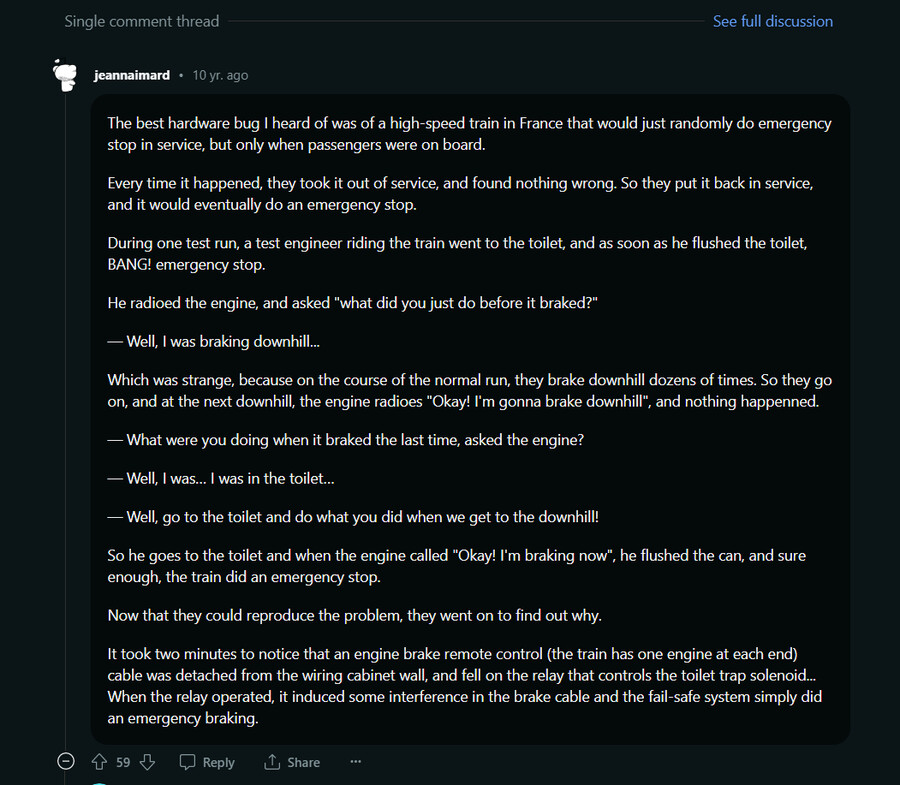Click the line "Well, I was braking downhill"
This screenshot has width=900, height=785.
(x=213, y=341)
